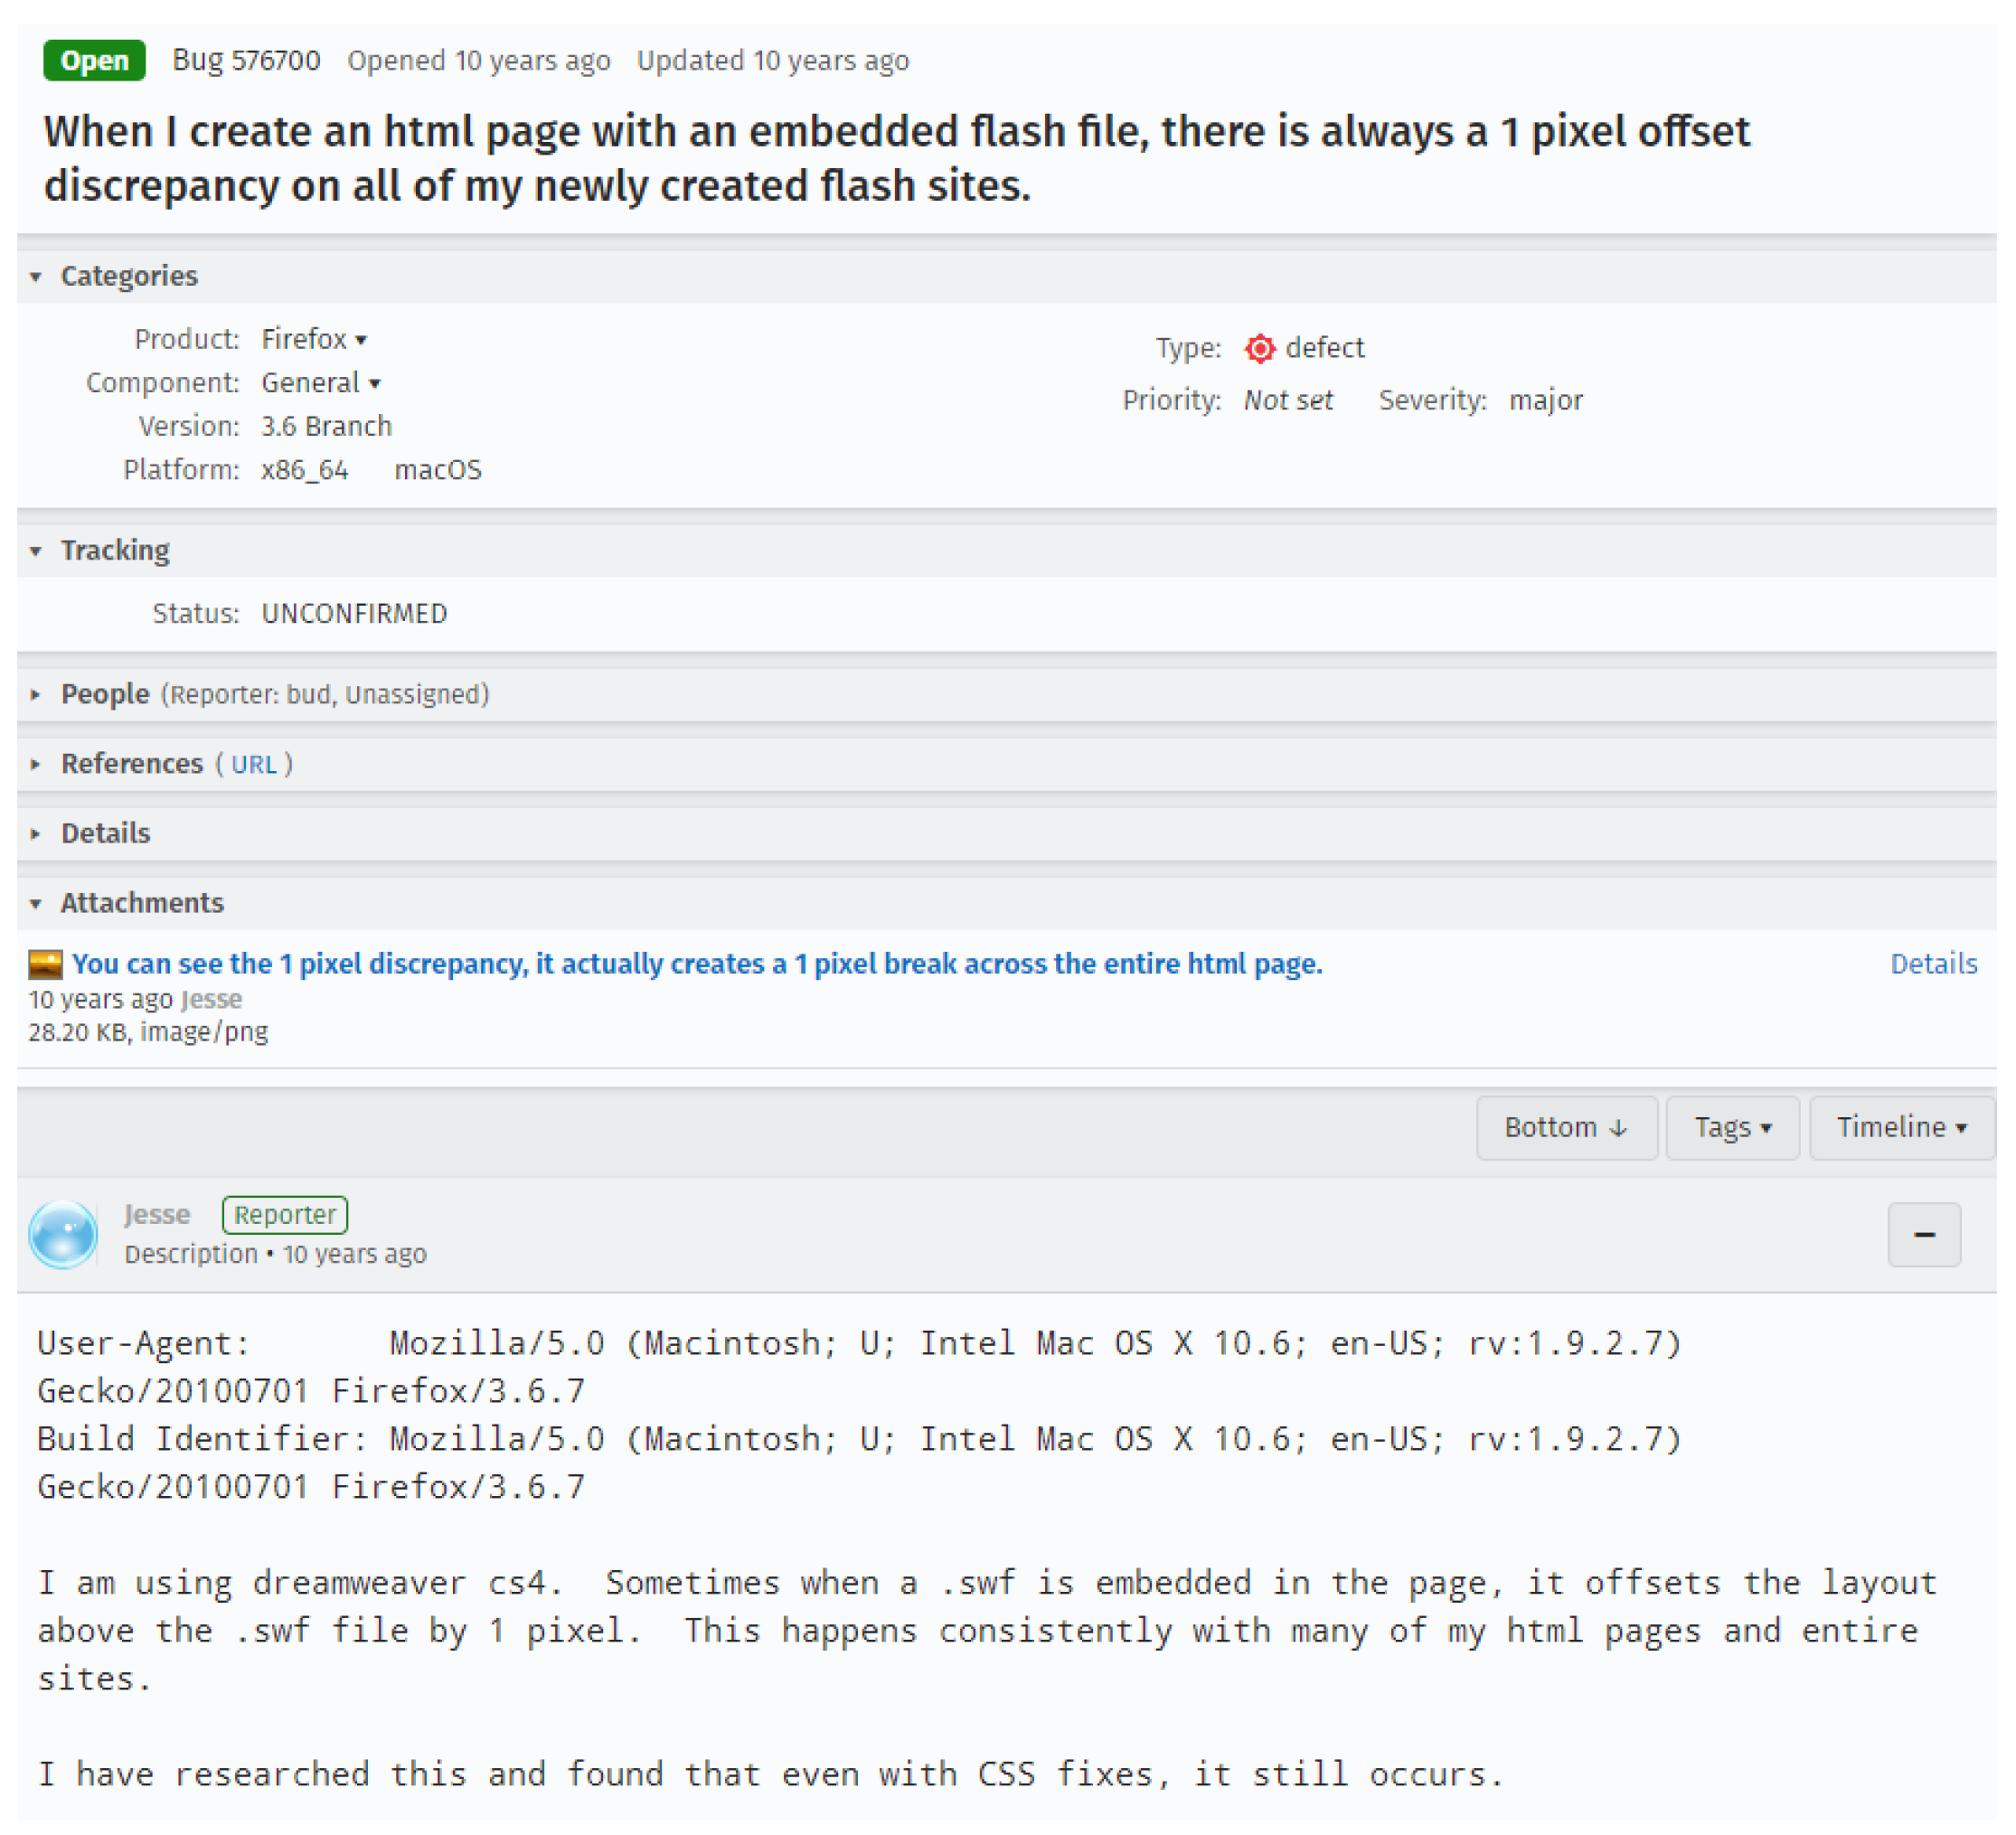Screen dimensions: 2016x1835
Task: Collapse the Attachments section
Action: [141, 903]
